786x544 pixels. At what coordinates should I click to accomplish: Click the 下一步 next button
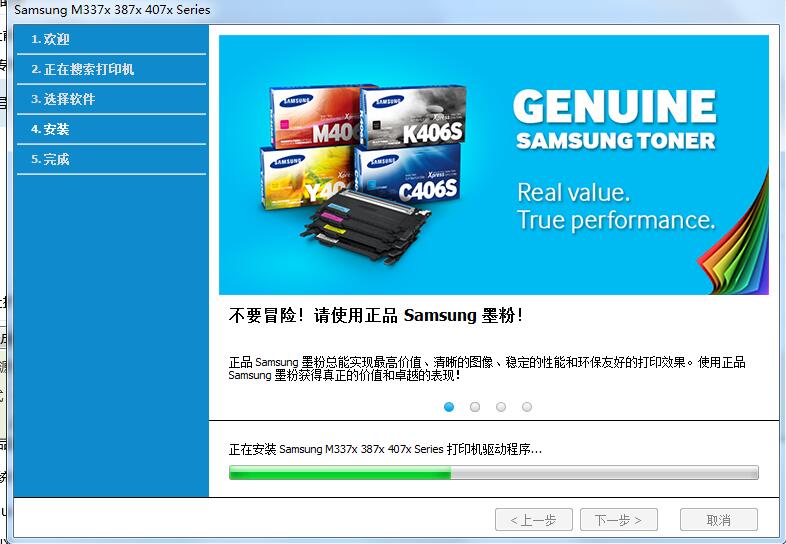tap(619, 520)
